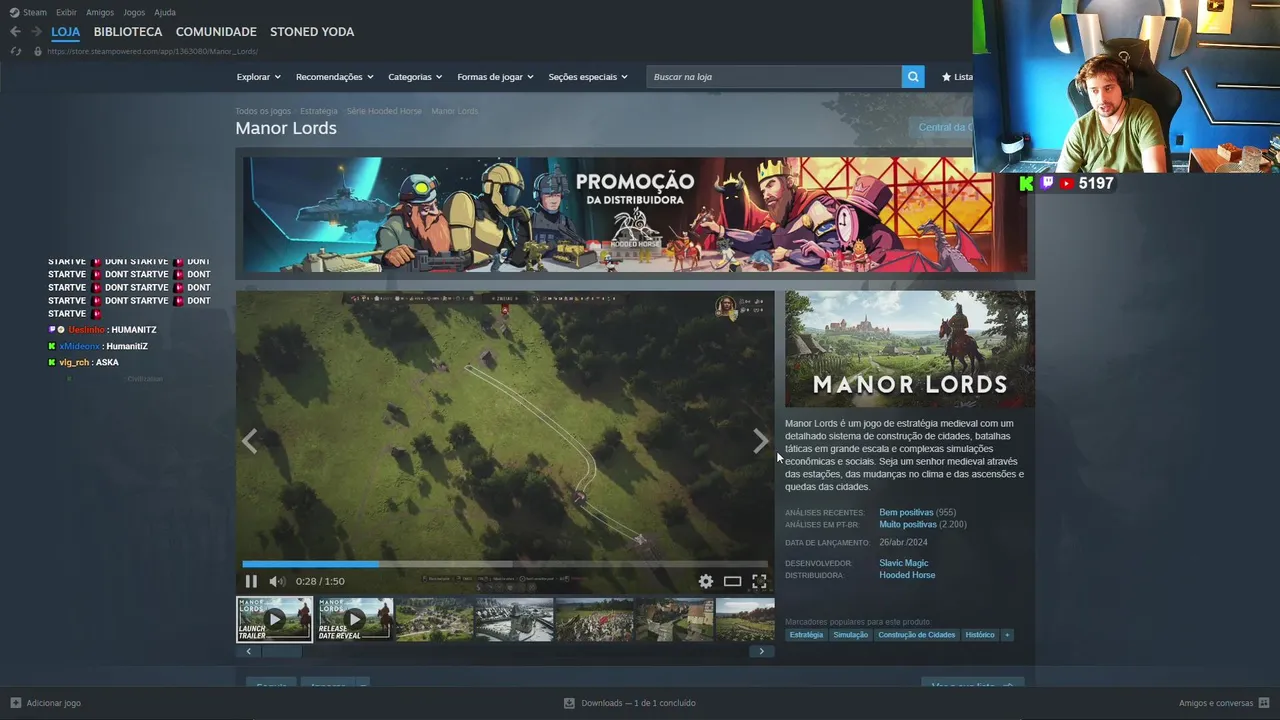Open Estratégia breadcrumb link
The height and width of the screenshot is (720, 1280).
[x=319, y=111]
